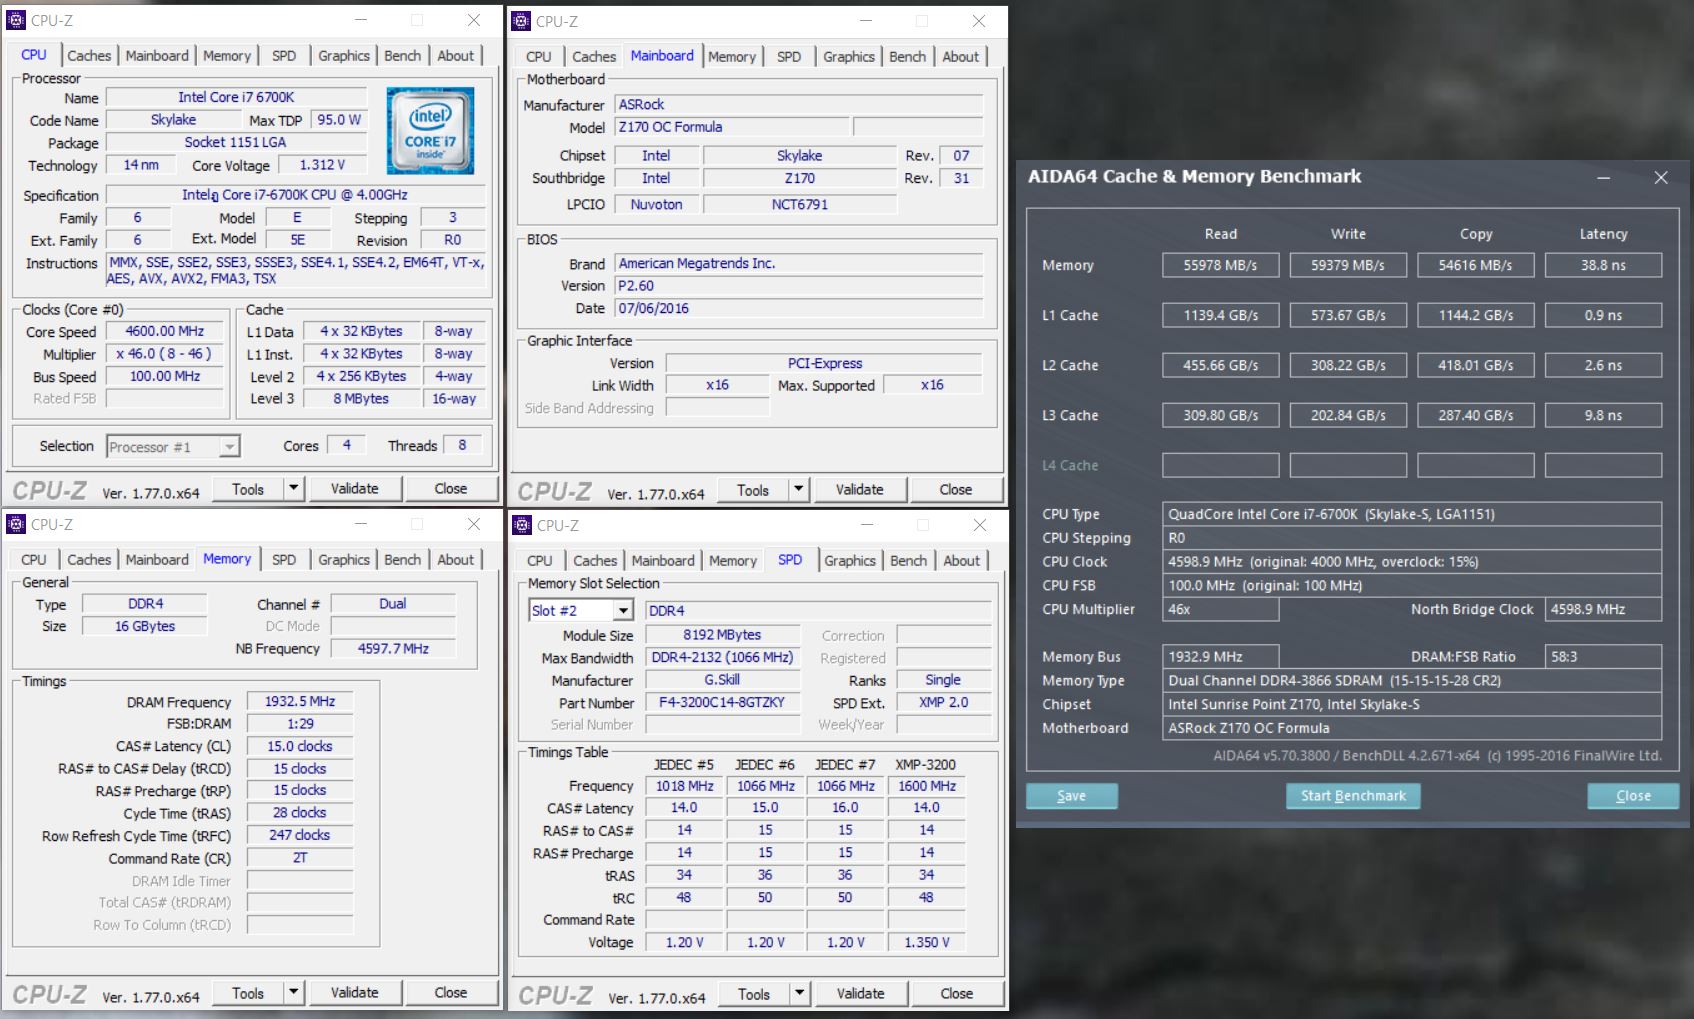Image resolution: width=1694 pixels, height=1019 pixels.
Task: Click the Intel Core i7 logo badge
Action: point(430,131)
